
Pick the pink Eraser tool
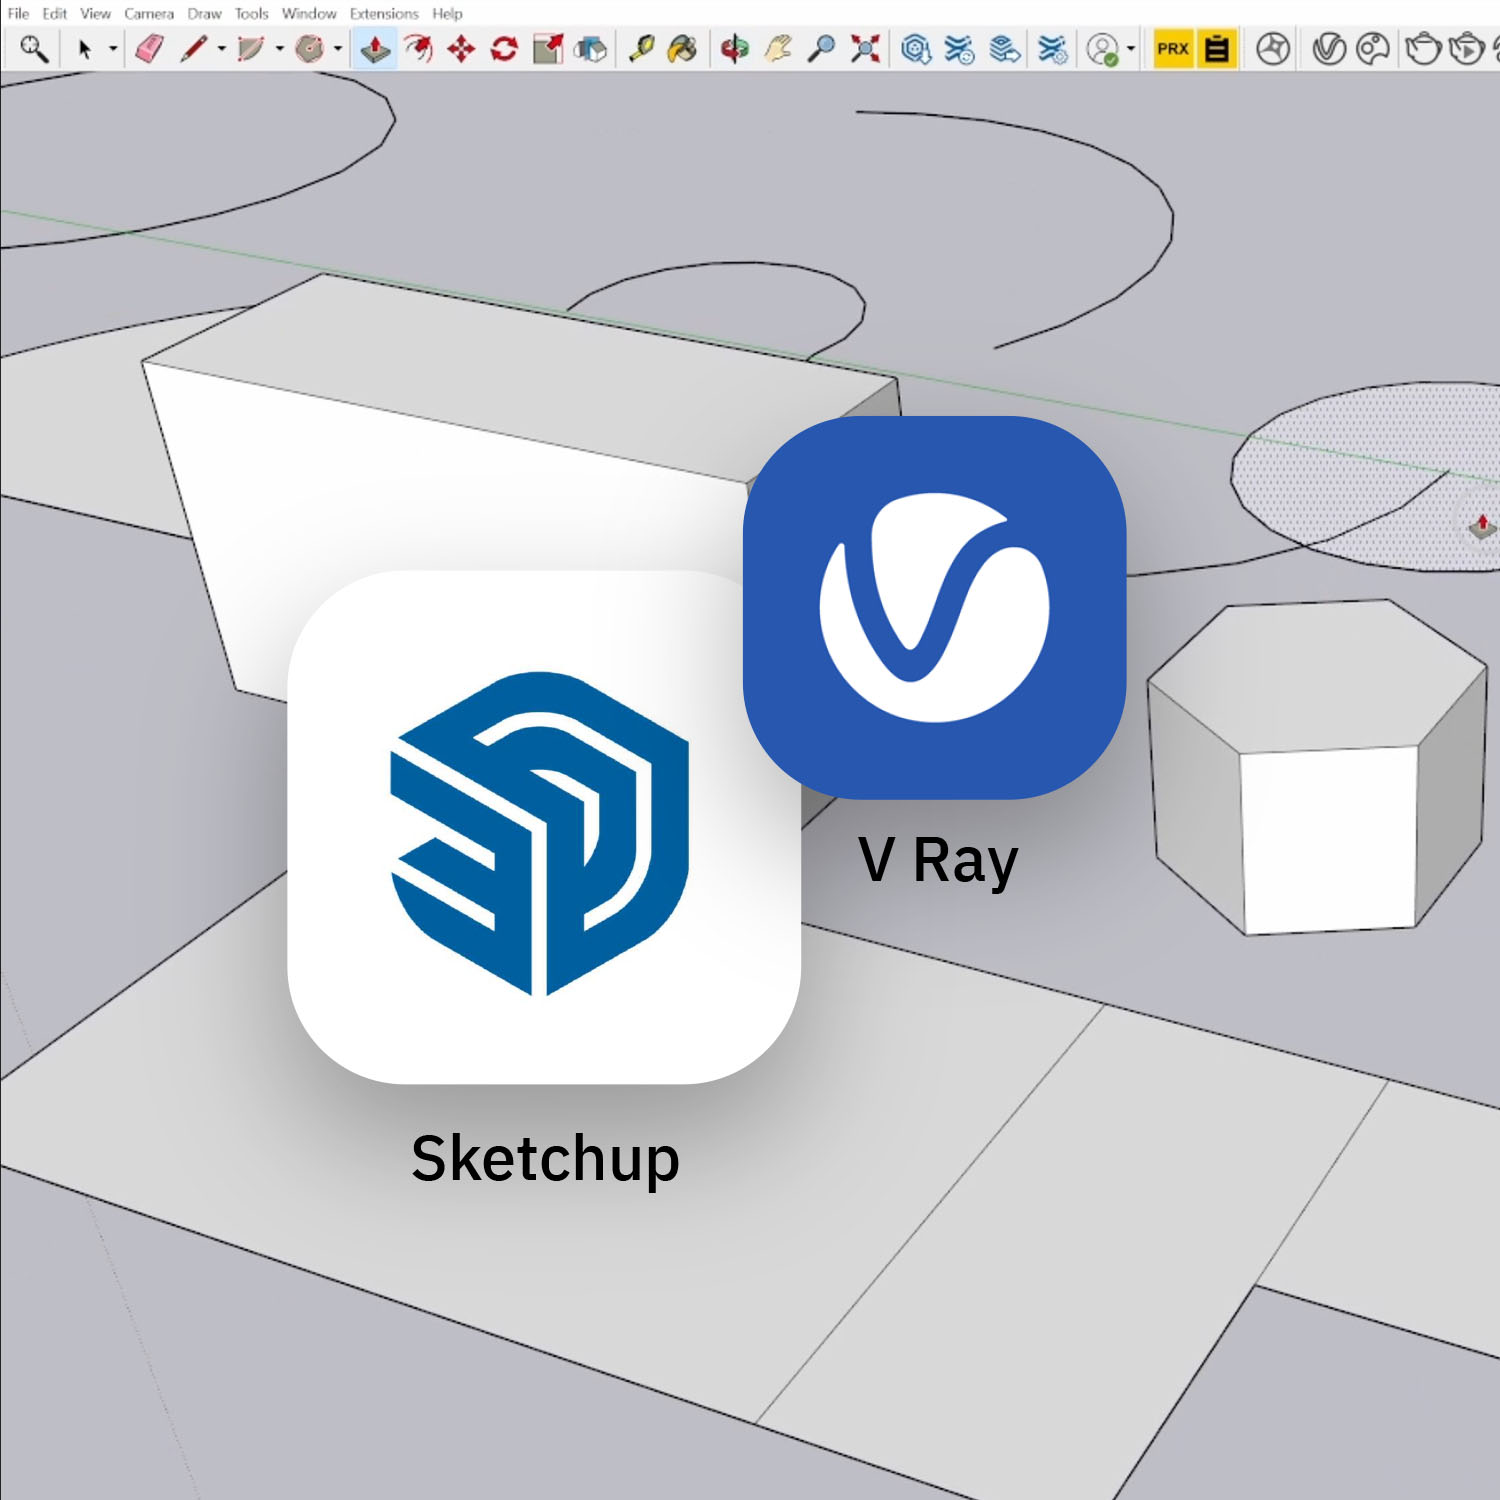click(150, 48)
